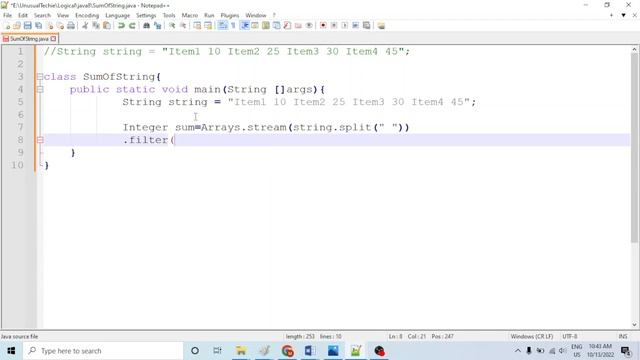Screen dimensions: 640x360
Task: Click the vertical scrollbar down arrow
Action: (634, 325)
